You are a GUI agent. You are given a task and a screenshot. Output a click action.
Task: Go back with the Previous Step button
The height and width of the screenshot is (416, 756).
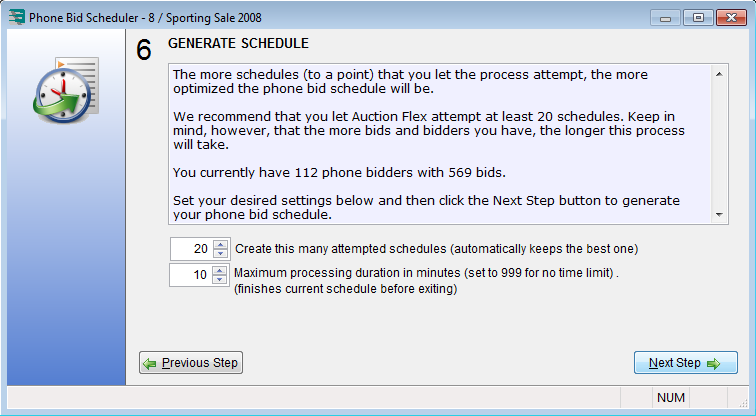pos(191,363)
